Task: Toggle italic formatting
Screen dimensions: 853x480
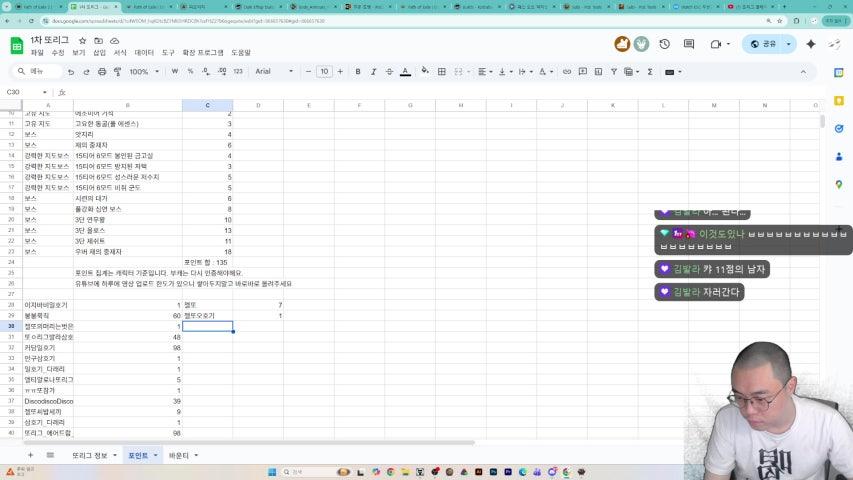Action: (x=373, y=72)
